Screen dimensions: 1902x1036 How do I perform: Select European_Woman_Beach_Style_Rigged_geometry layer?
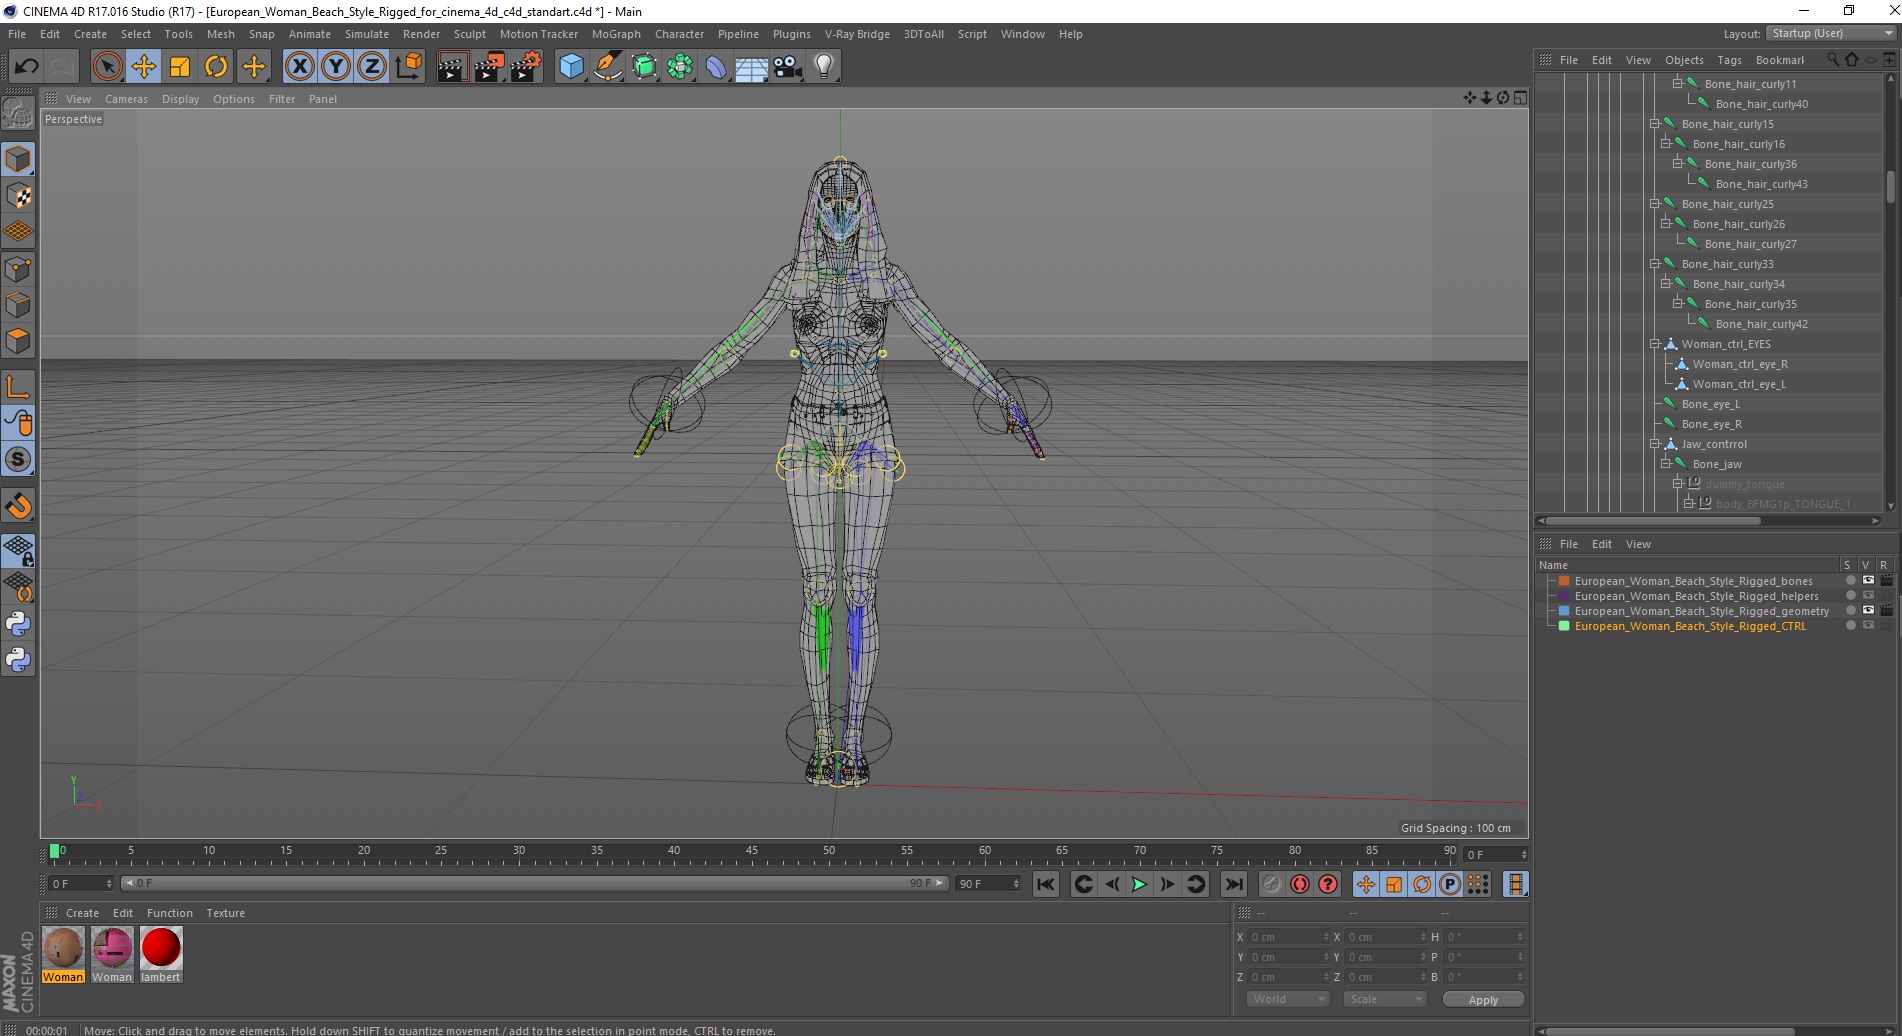(x=1701, y=611)
